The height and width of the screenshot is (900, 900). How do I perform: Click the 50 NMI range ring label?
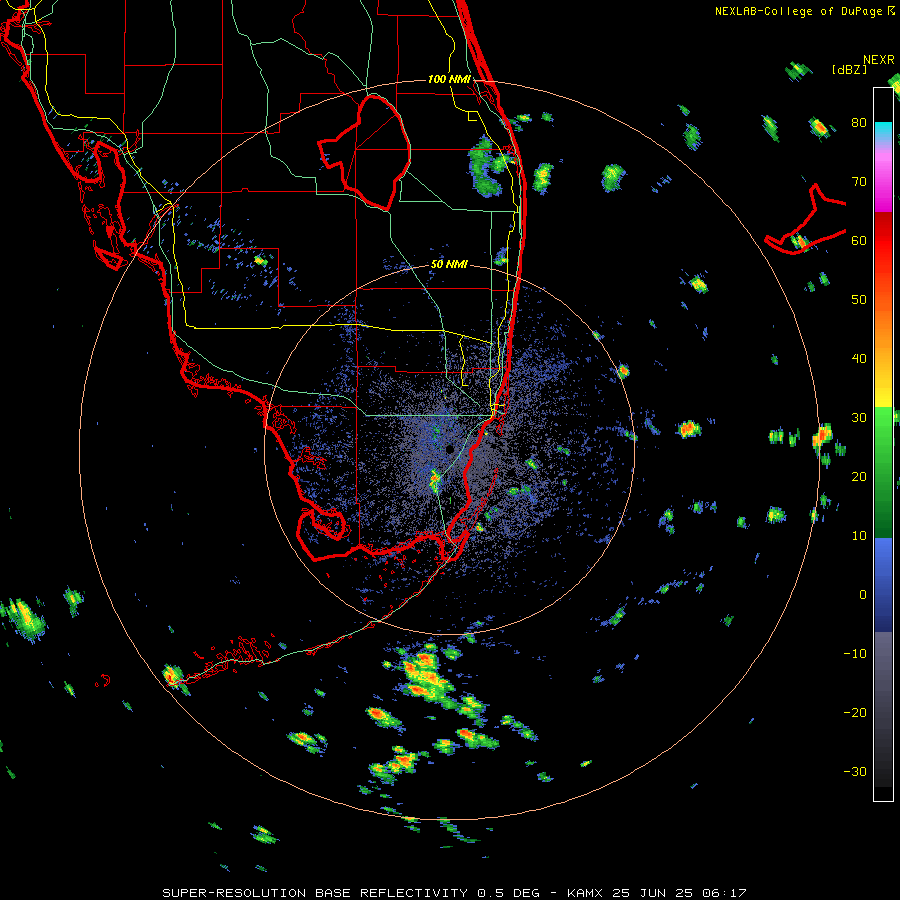click(449, 265)
